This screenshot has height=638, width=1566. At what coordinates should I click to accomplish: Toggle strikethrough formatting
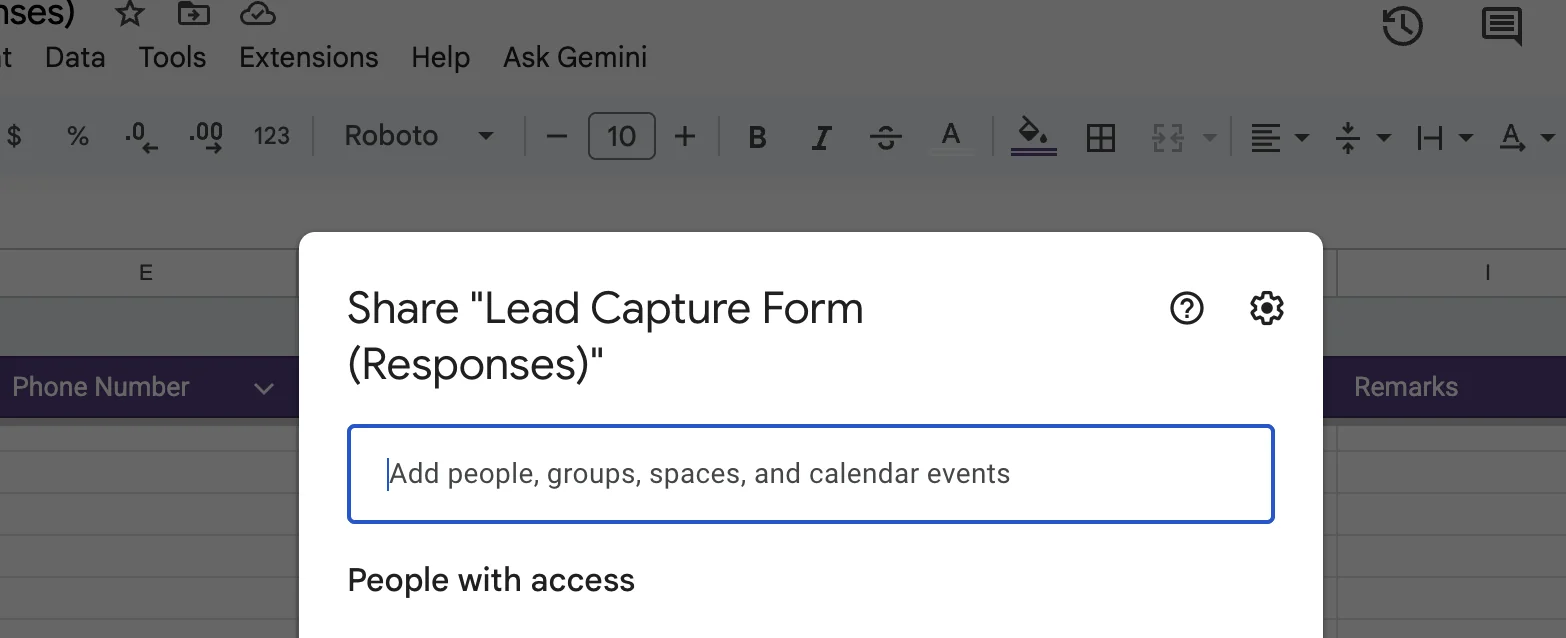885,137
